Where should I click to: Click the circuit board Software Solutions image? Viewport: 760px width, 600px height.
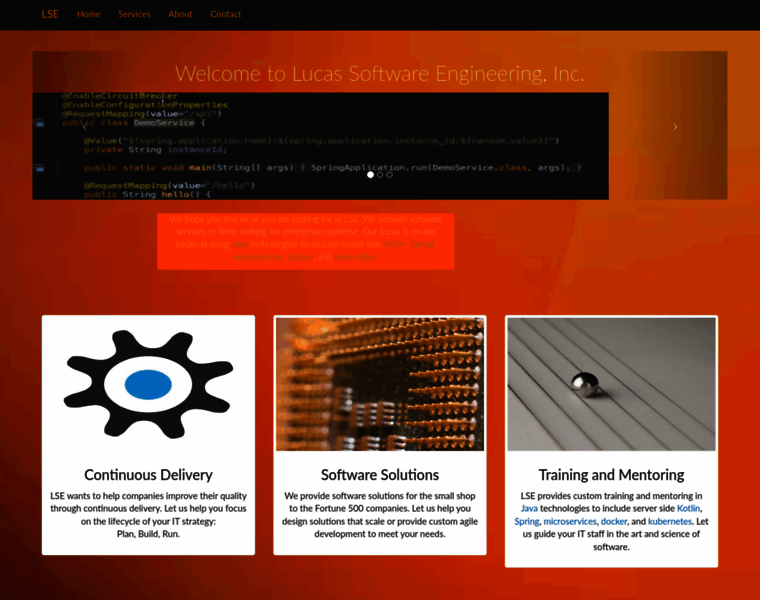tap(380, 384)
